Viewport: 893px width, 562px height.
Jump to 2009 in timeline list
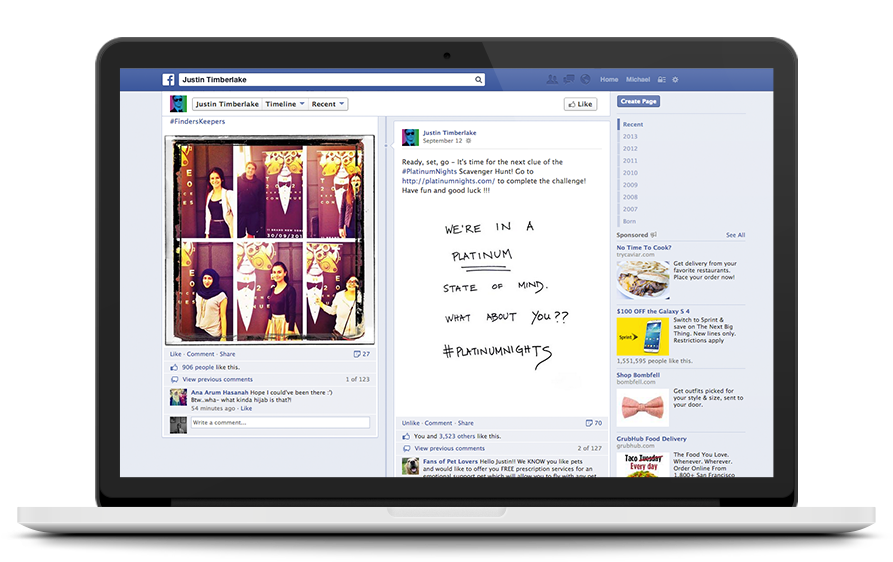(x=630, y=185)
